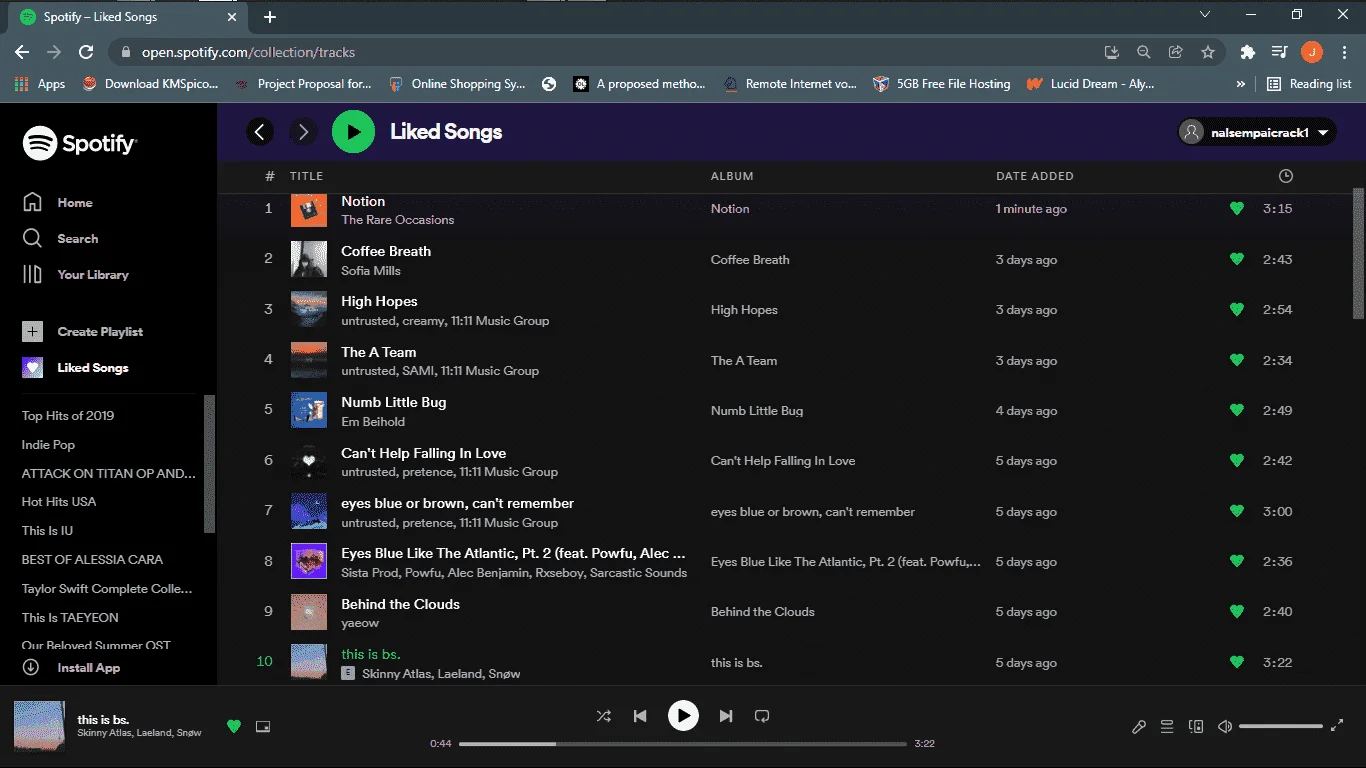Sort by the duration clock icon
Viewport: 1366px width, 768px height.
point(1286,176)
